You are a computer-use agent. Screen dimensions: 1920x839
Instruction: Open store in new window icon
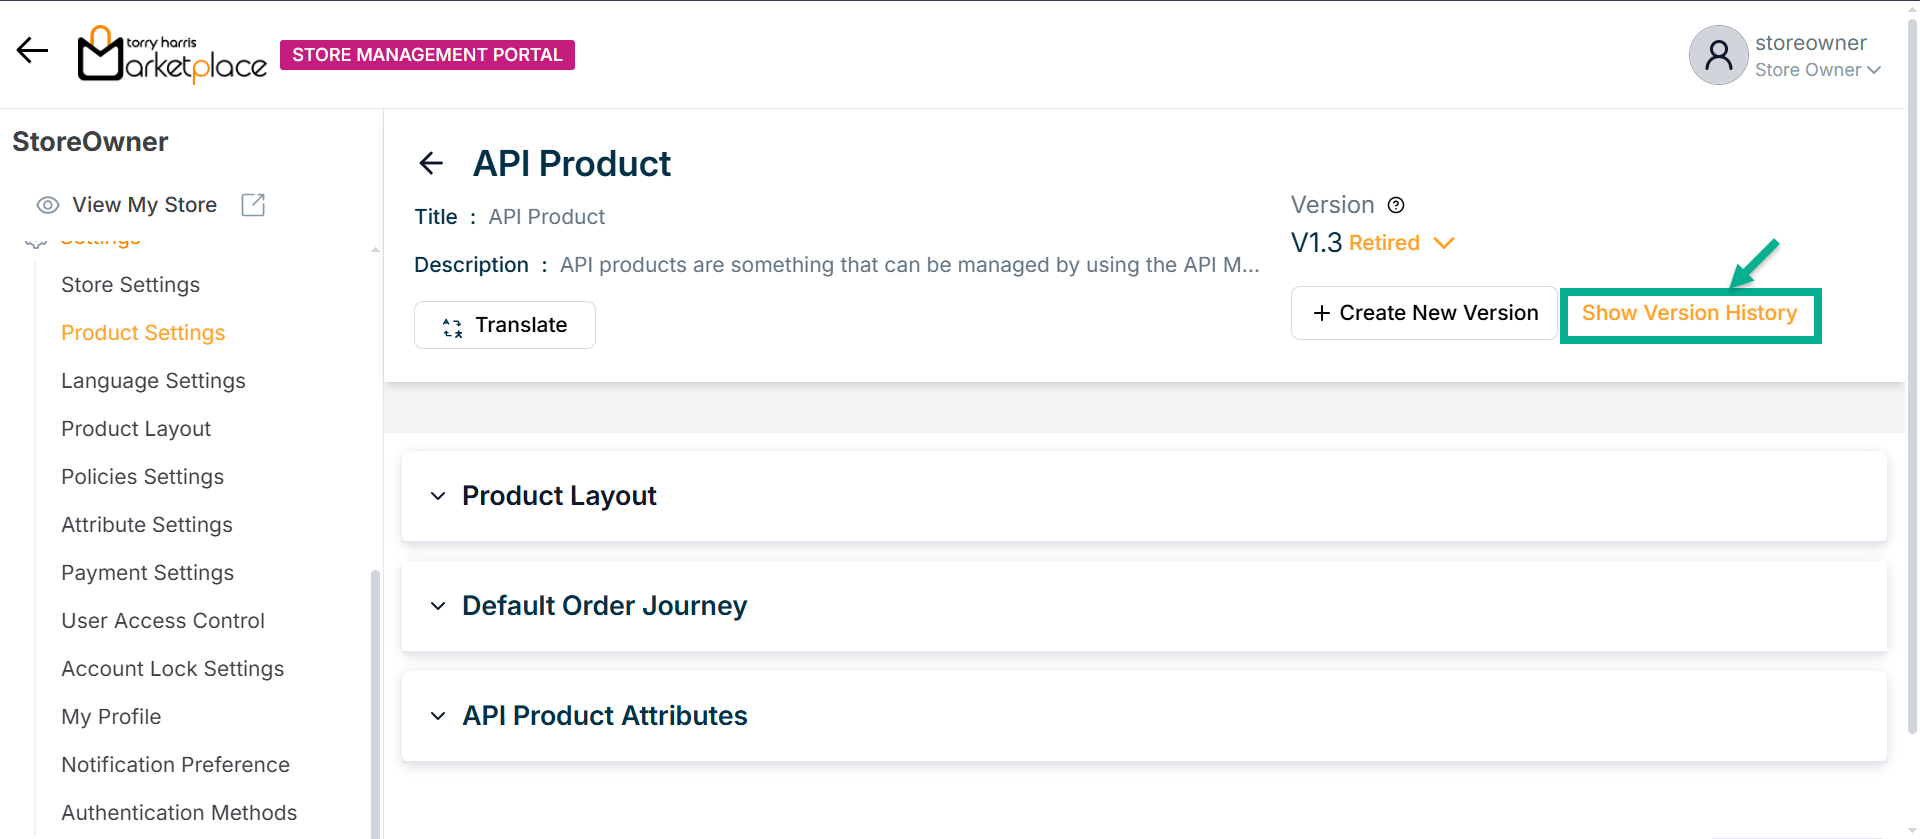(253, 205)
